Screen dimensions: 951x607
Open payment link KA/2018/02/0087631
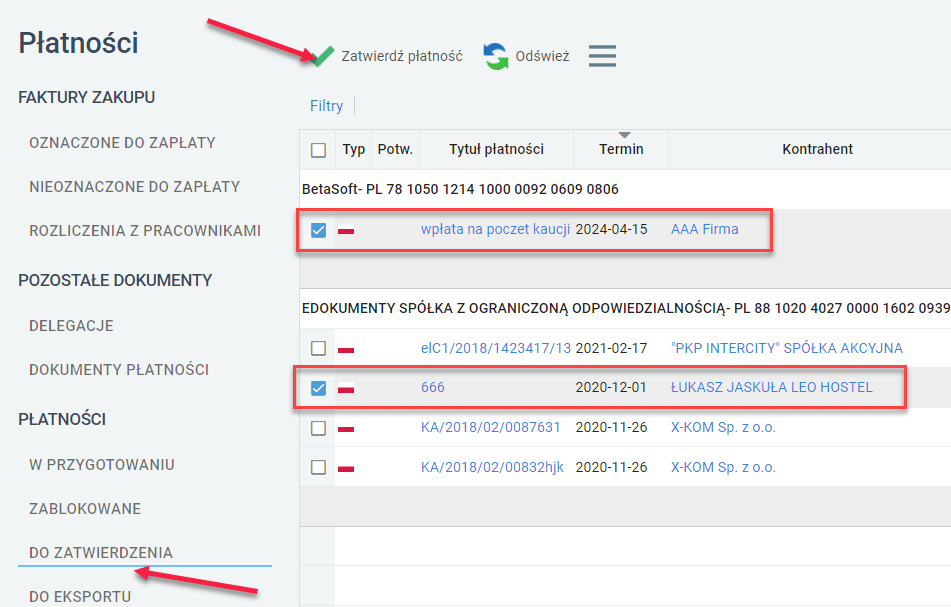[491, 428]
